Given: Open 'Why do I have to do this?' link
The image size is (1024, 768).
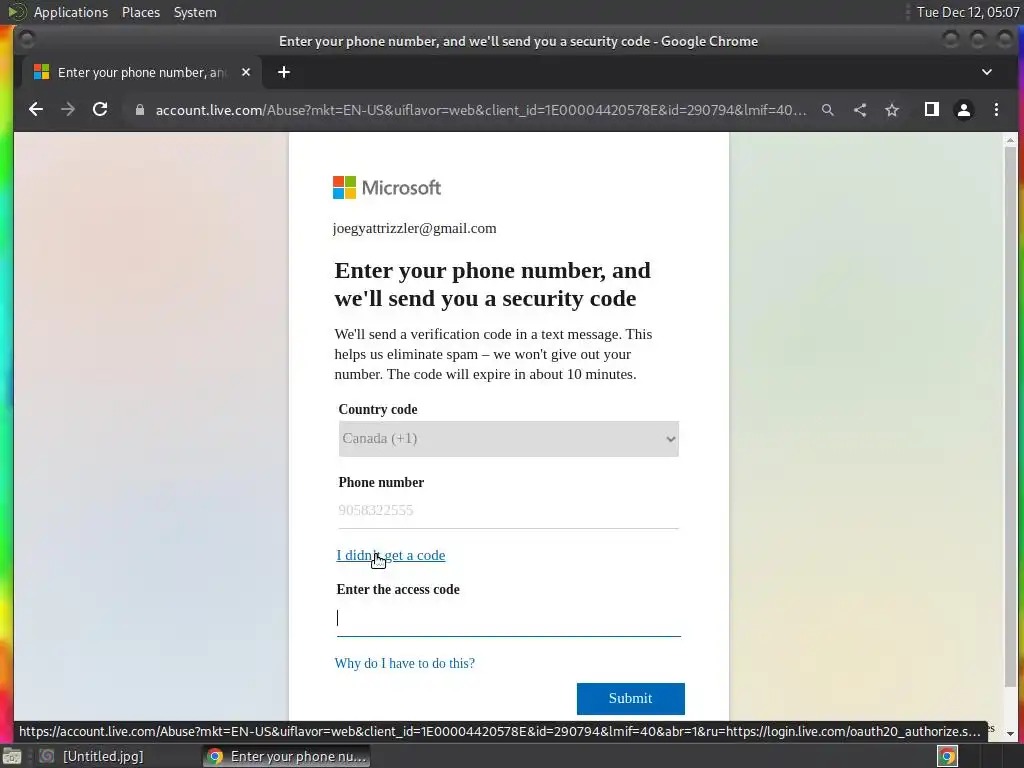Looking at the screenshot, I should (x=404, y=664).
